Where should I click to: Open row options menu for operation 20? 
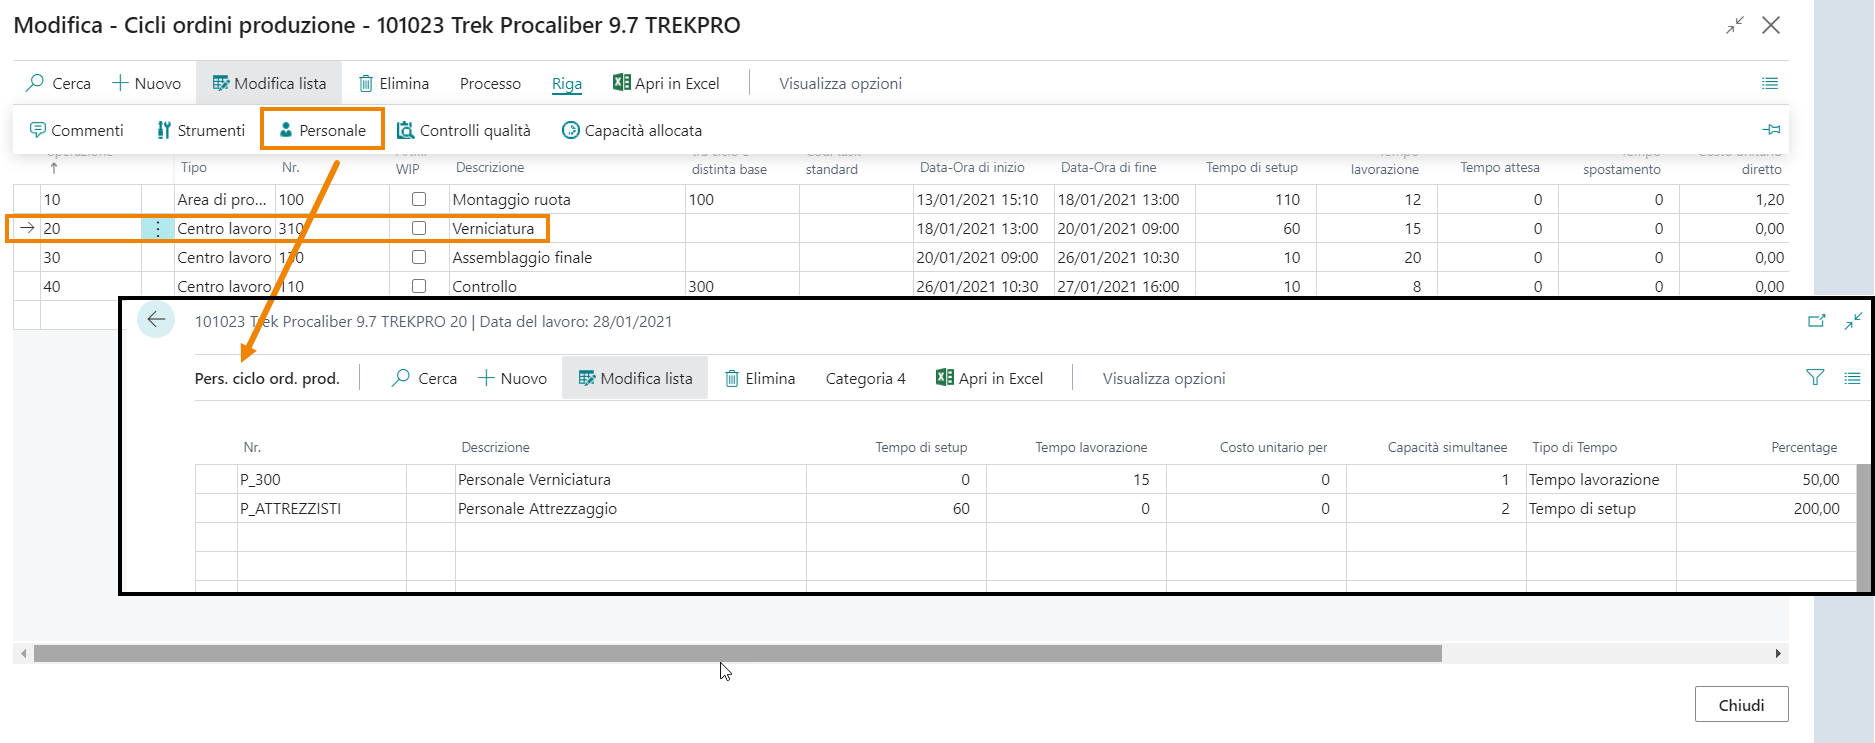point(157,228)
